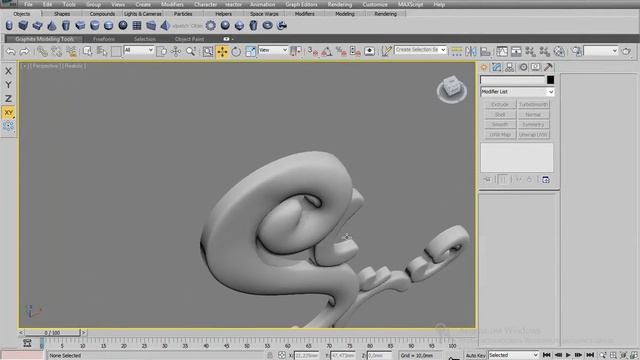The width and height of the screenshot is (640, 360).
Task: Click the TurboSmooth modifier button
Action: coord(533,104)
